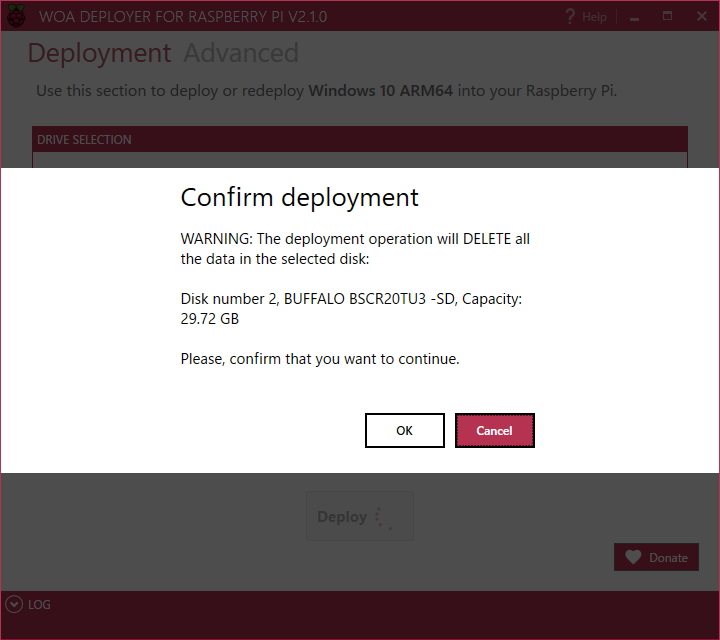Click the Donate button

656,557
